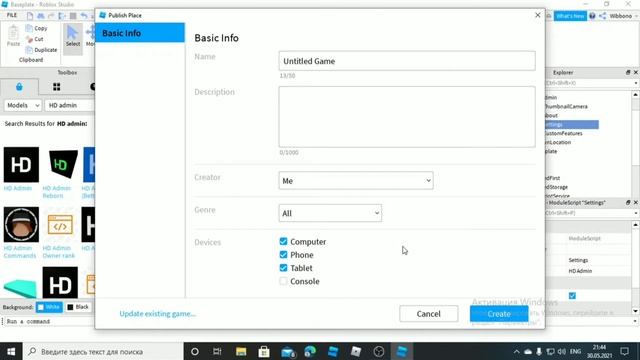Uncheck the Tablet device checkbox
The height and width of the screenshot is (360, 640).
click(x=283, y=268)
